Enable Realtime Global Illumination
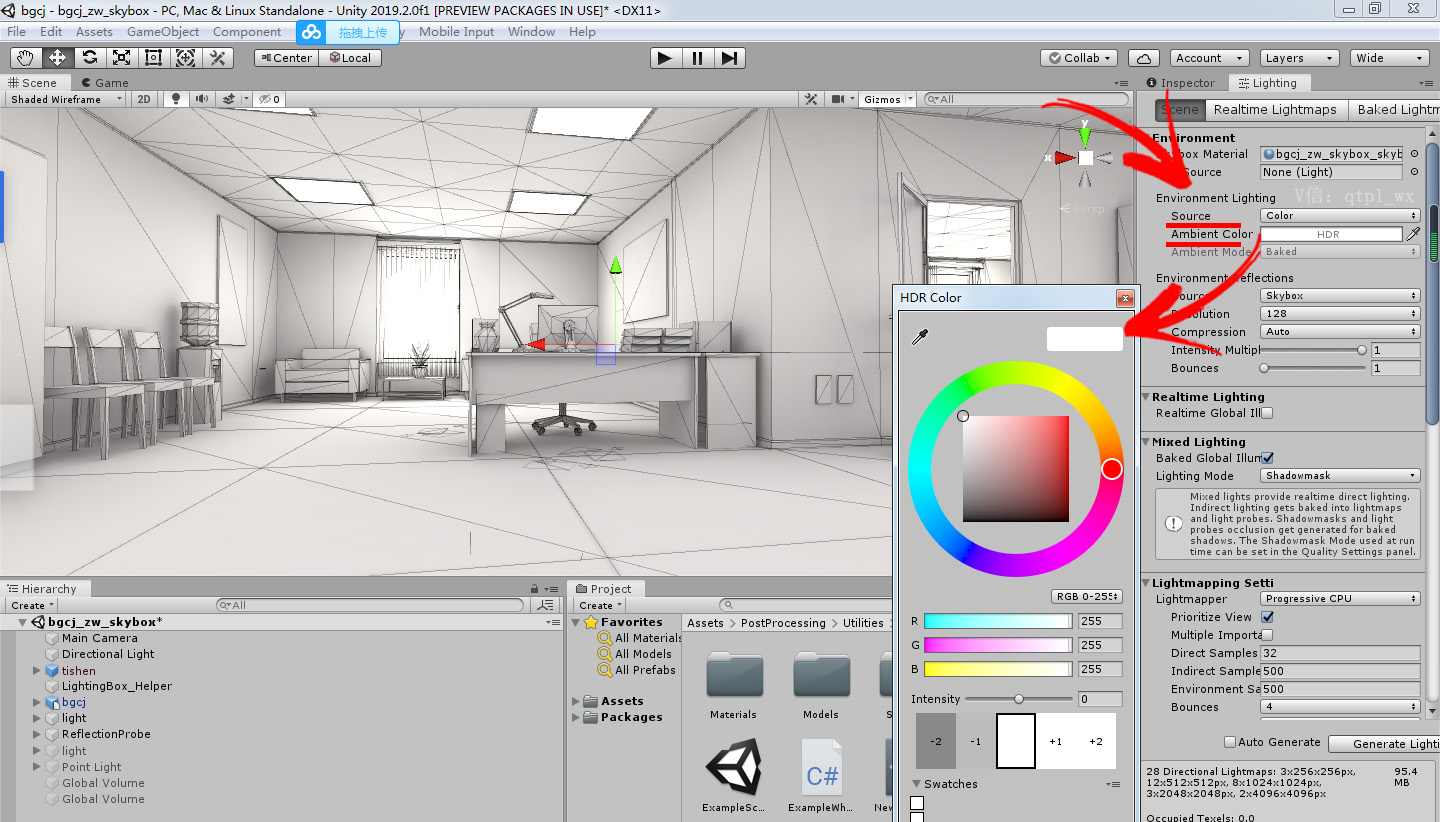The width and height of the screenshot is (1440, 822). tap(1266, 413)
